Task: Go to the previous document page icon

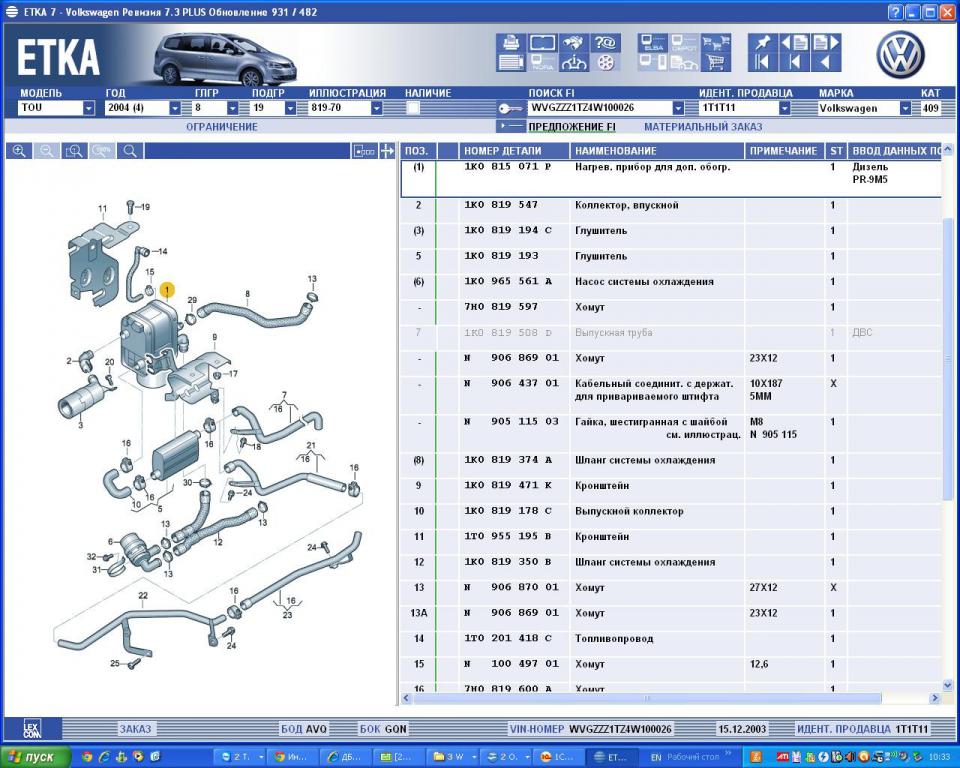Action: 795,42
